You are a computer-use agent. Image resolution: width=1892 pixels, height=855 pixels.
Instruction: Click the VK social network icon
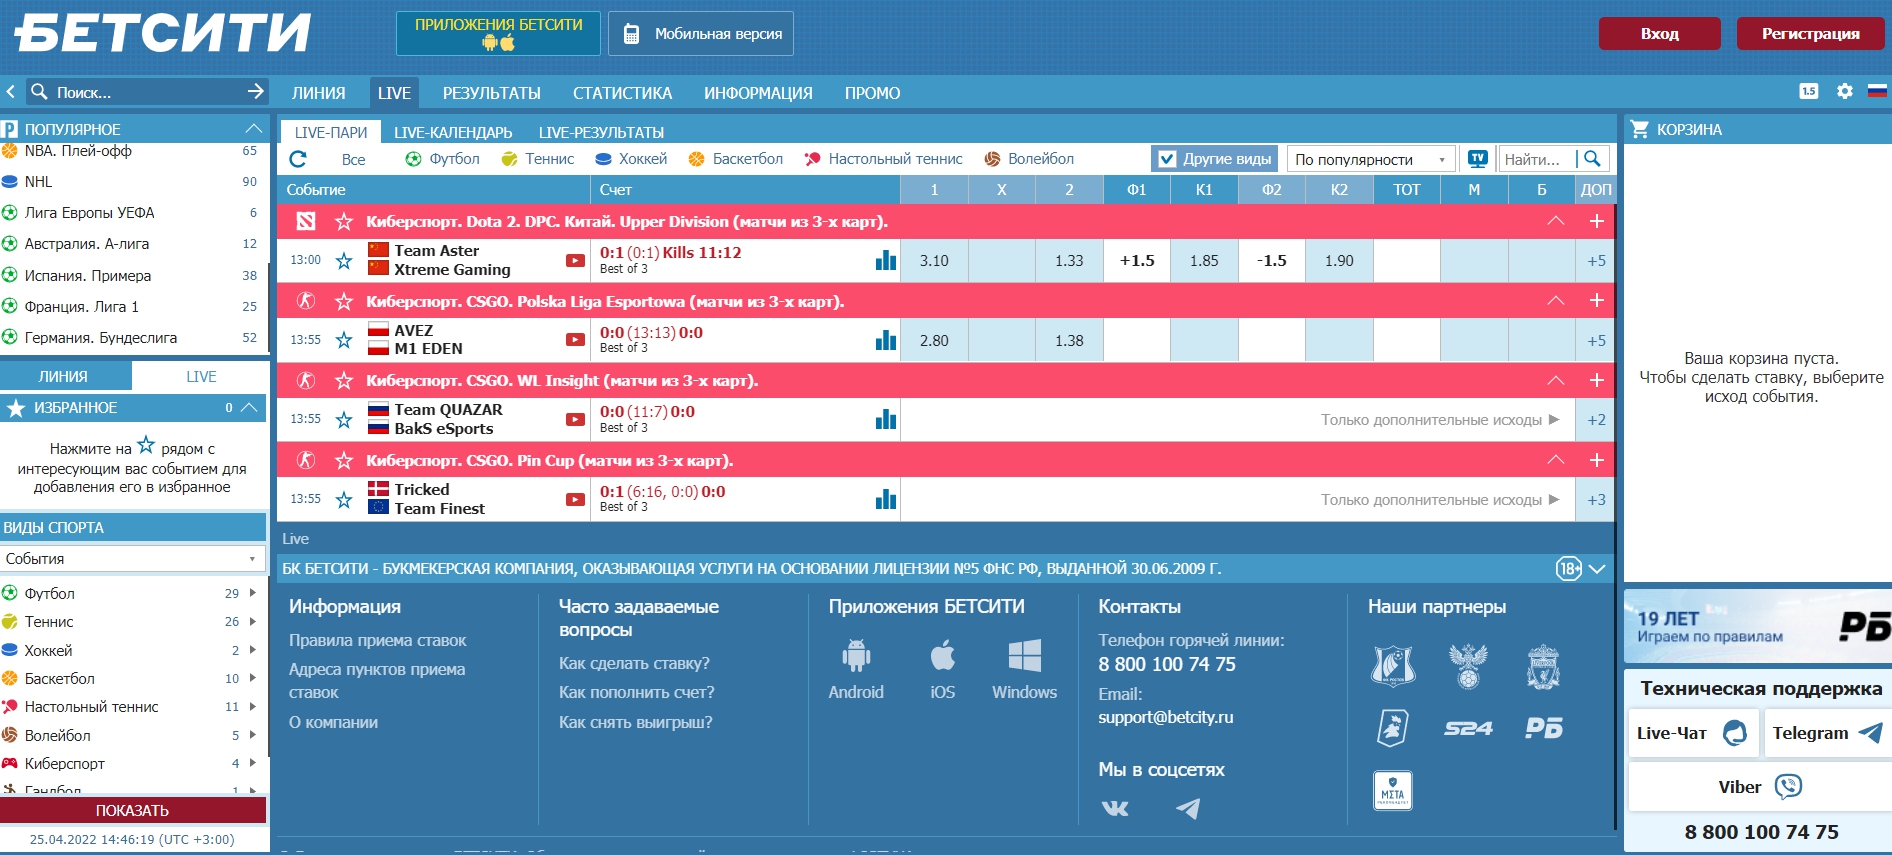click(x=1115, y=808)
